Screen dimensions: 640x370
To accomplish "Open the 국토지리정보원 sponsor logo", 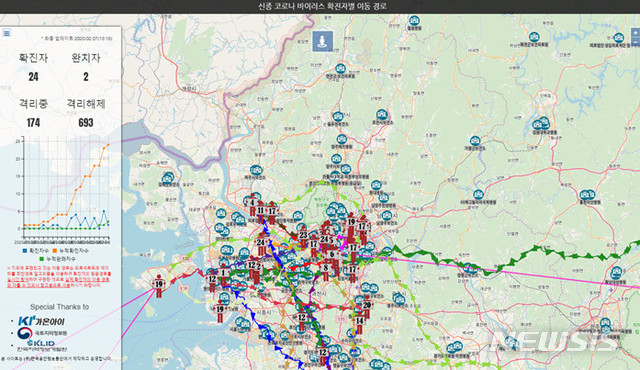I will (42, 333).
